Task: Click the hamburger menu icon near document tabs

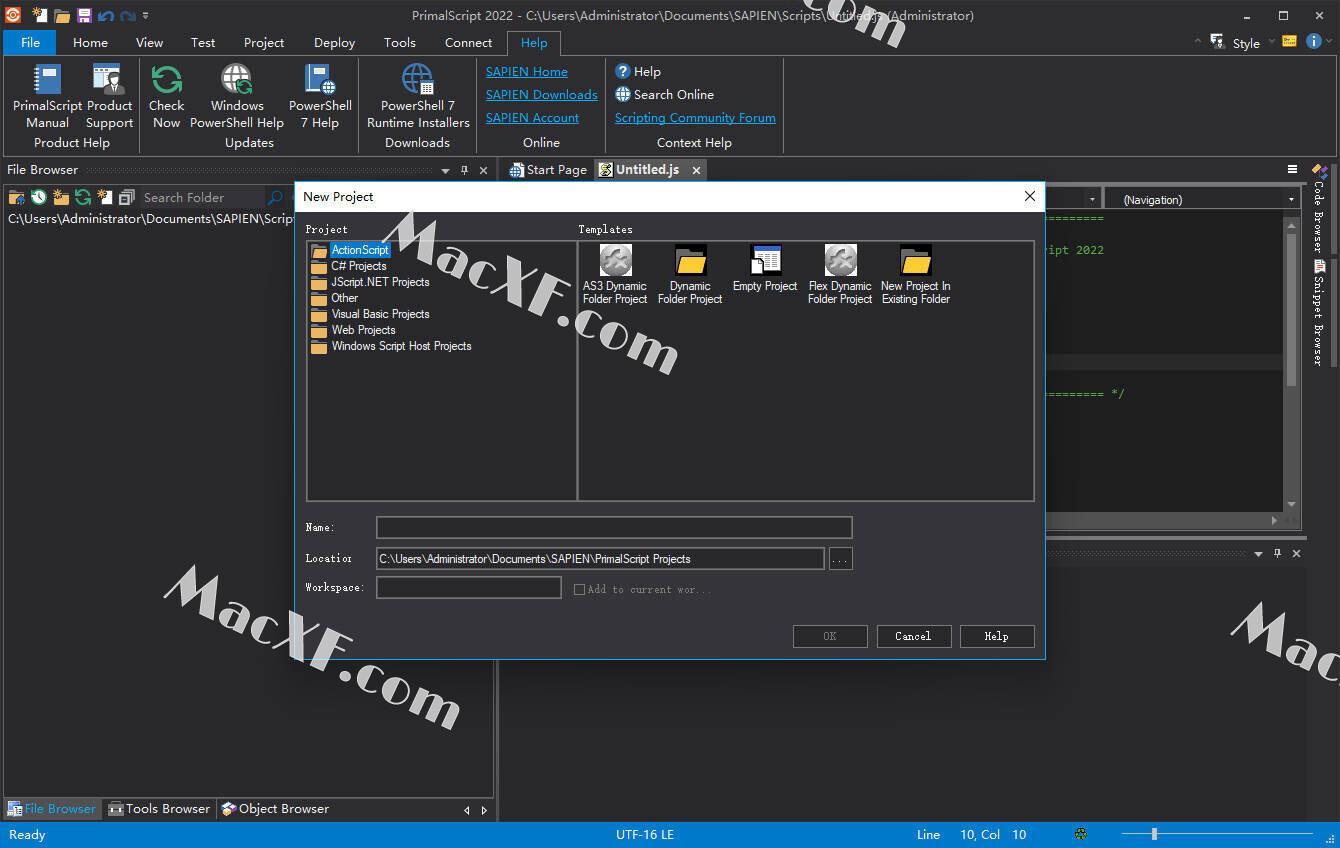Action: pos(1292,169)
